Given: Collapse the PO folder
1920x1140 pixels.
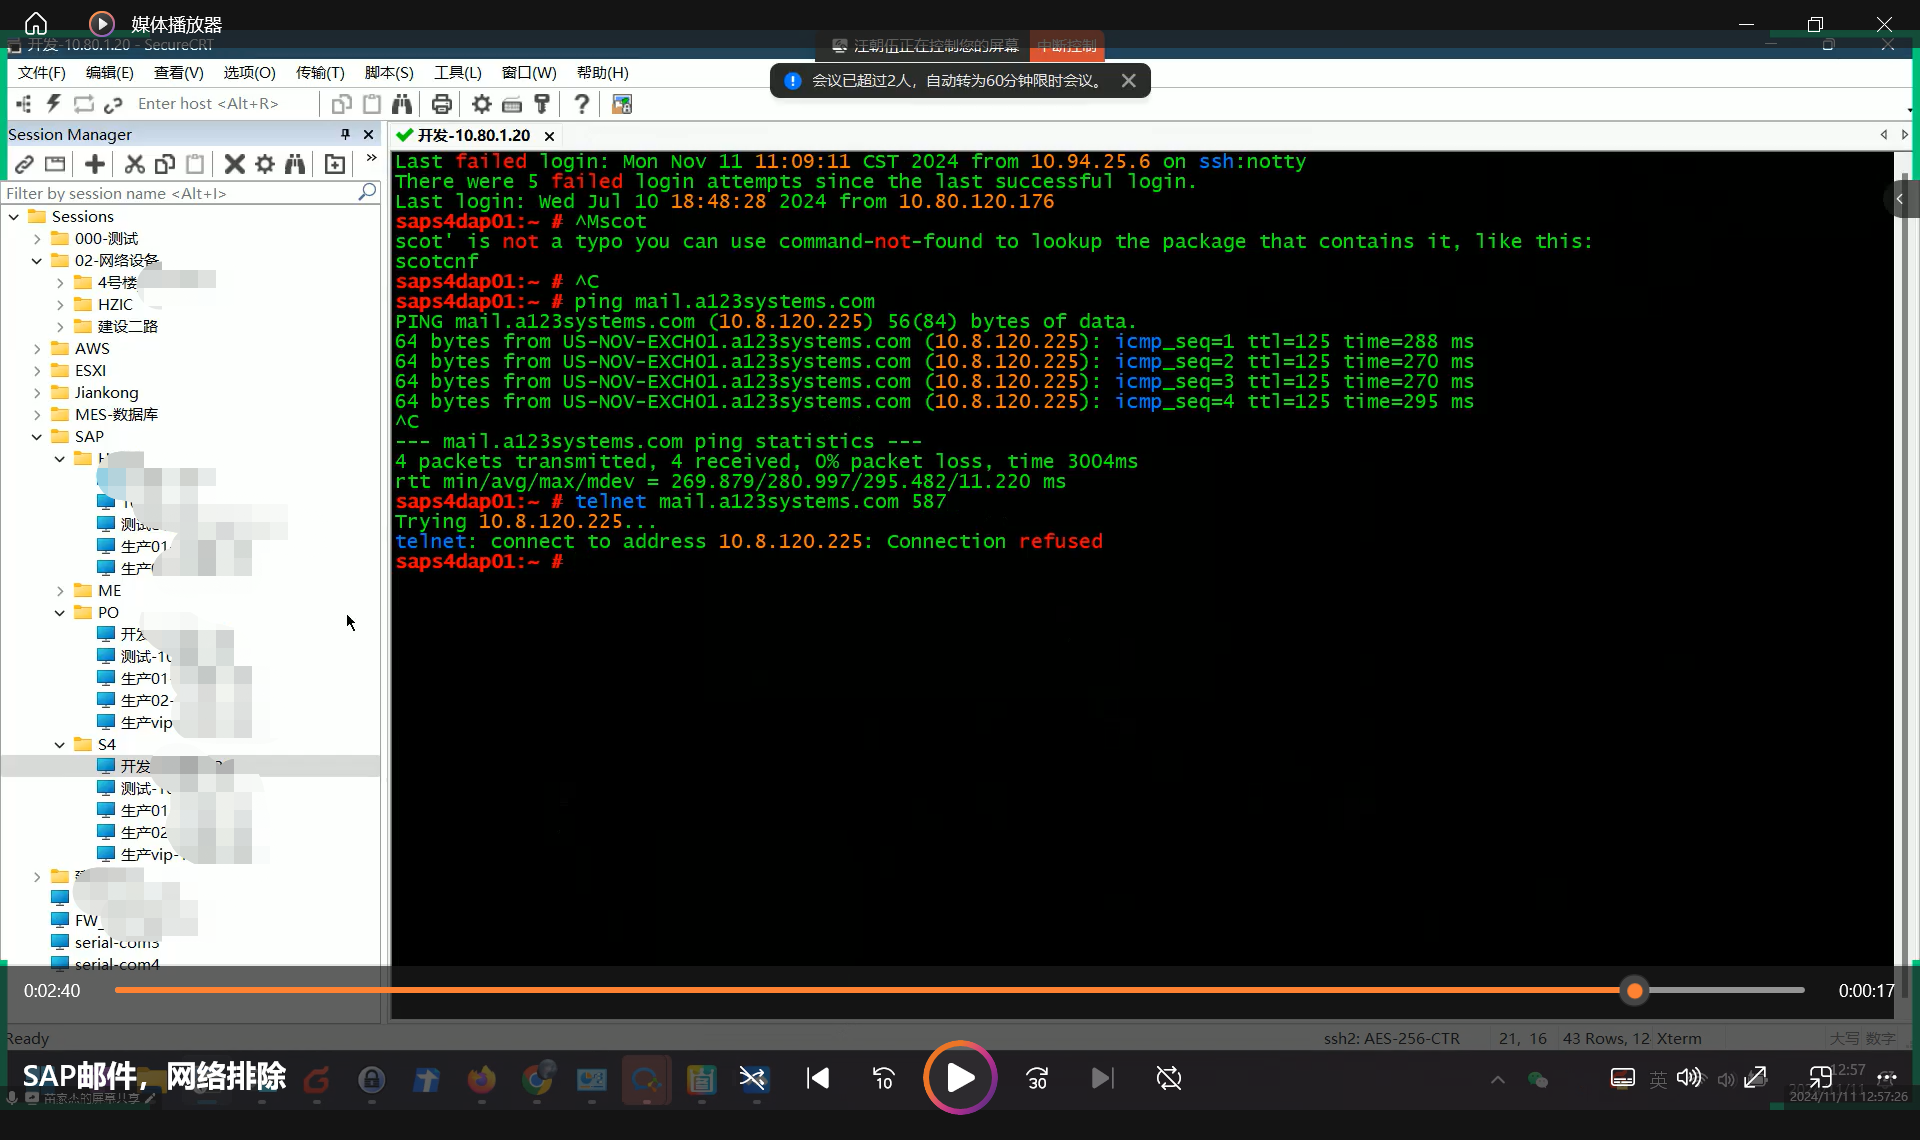Looking at the screenshot, I should tap(60, 612).
